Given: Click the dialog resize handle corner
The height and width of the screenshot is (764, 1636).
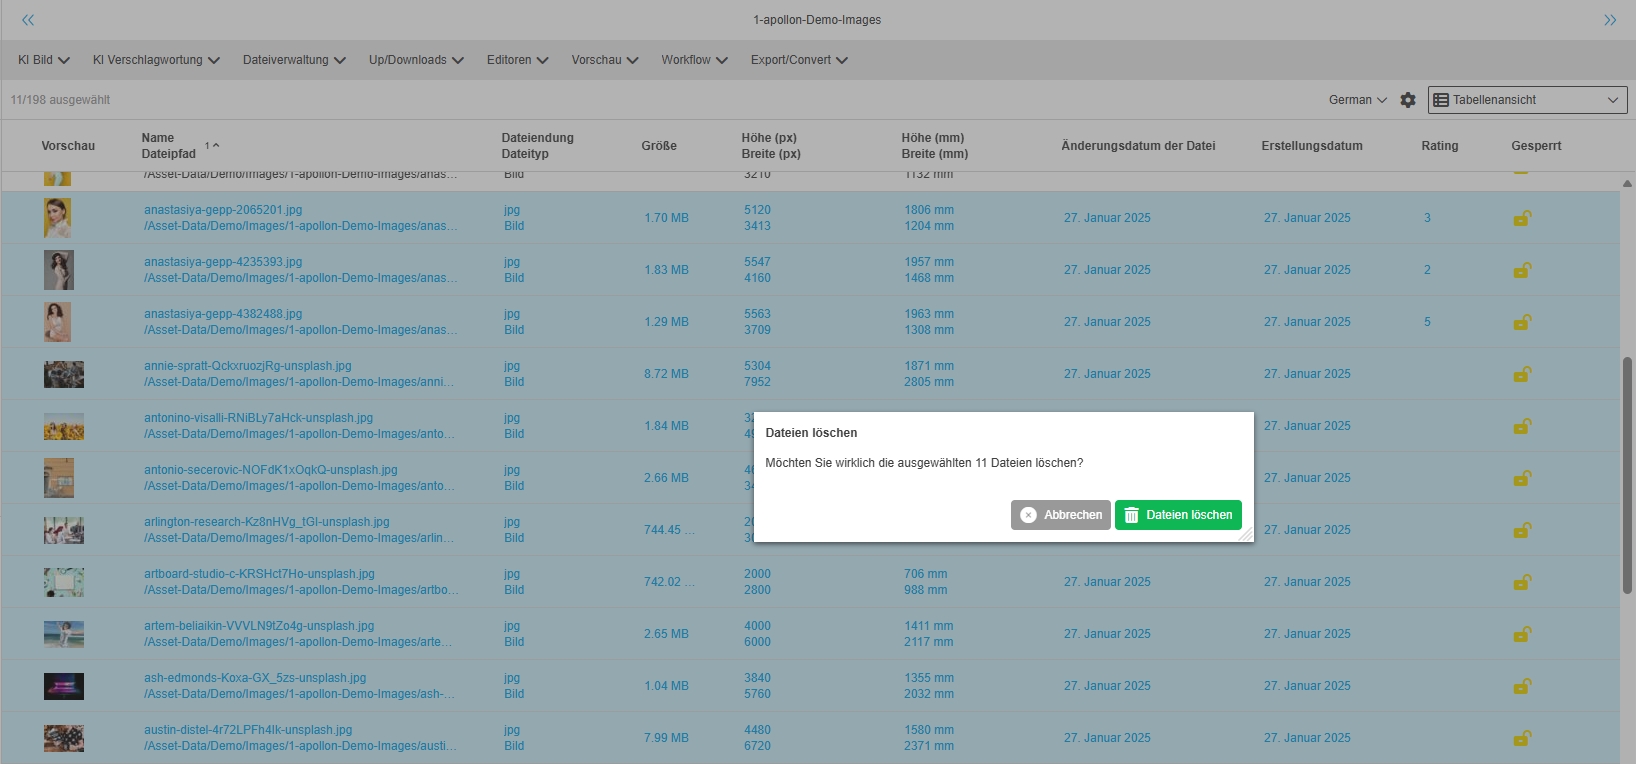Looking at the screenshot, I should click(x=1245, y=535).
